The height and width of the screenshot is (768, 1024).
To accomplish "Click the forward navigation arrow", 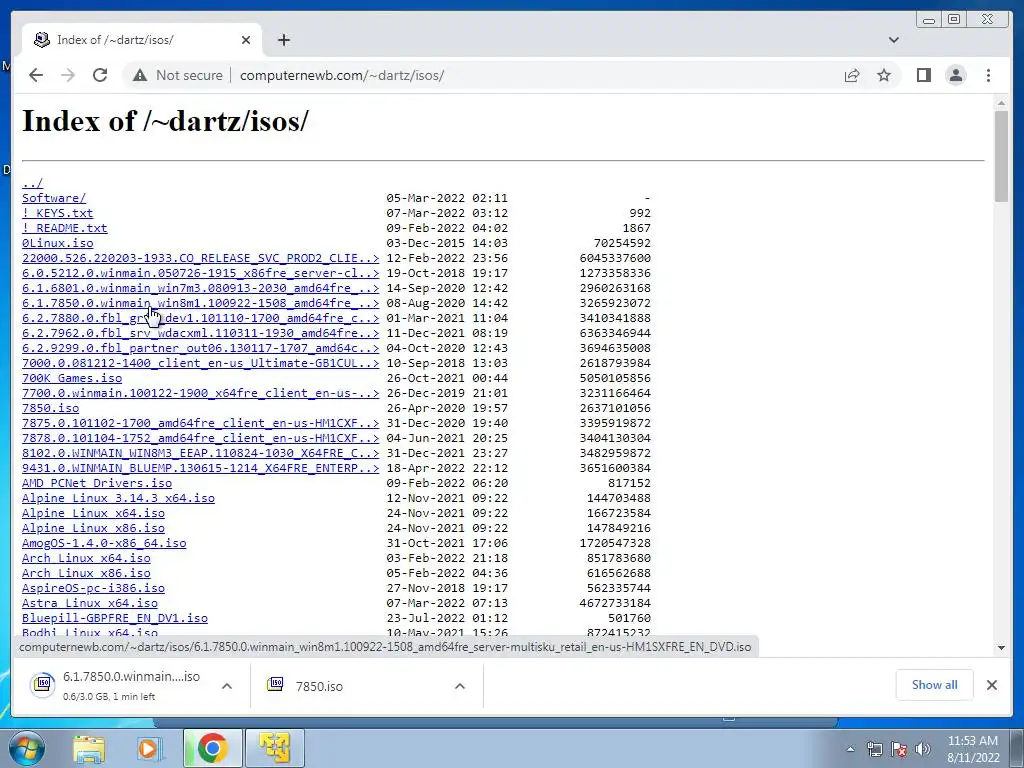I will click(68, 75).
